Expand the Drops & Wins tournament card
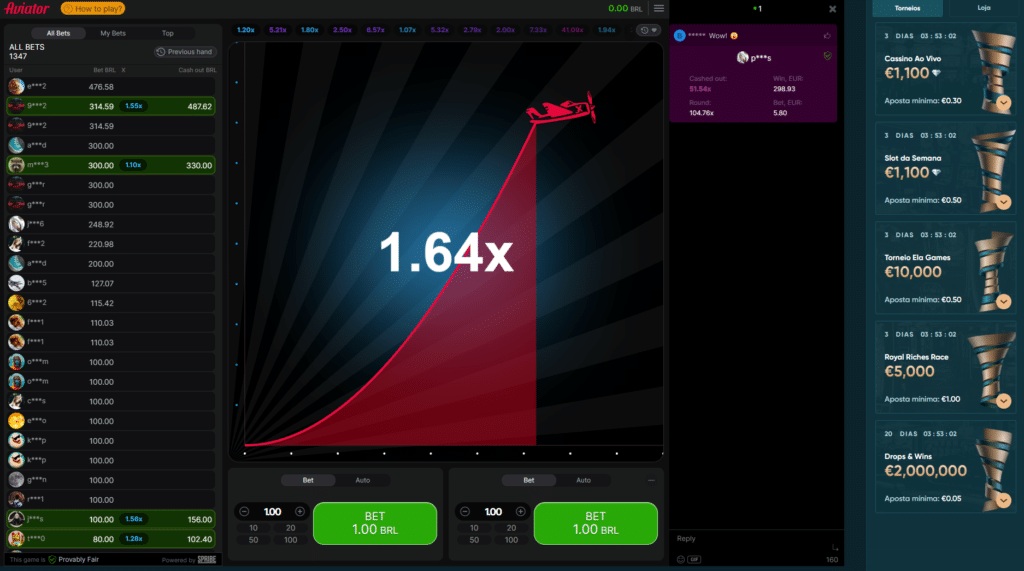 (x=1004, y=500)
